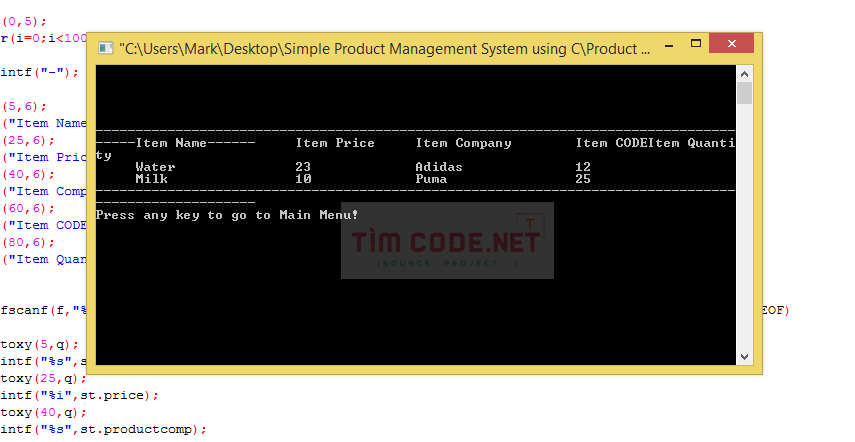Viewport: 855px width, 442px height.
Task: Close the Product Management console window
Action: (x=732, y=44)
